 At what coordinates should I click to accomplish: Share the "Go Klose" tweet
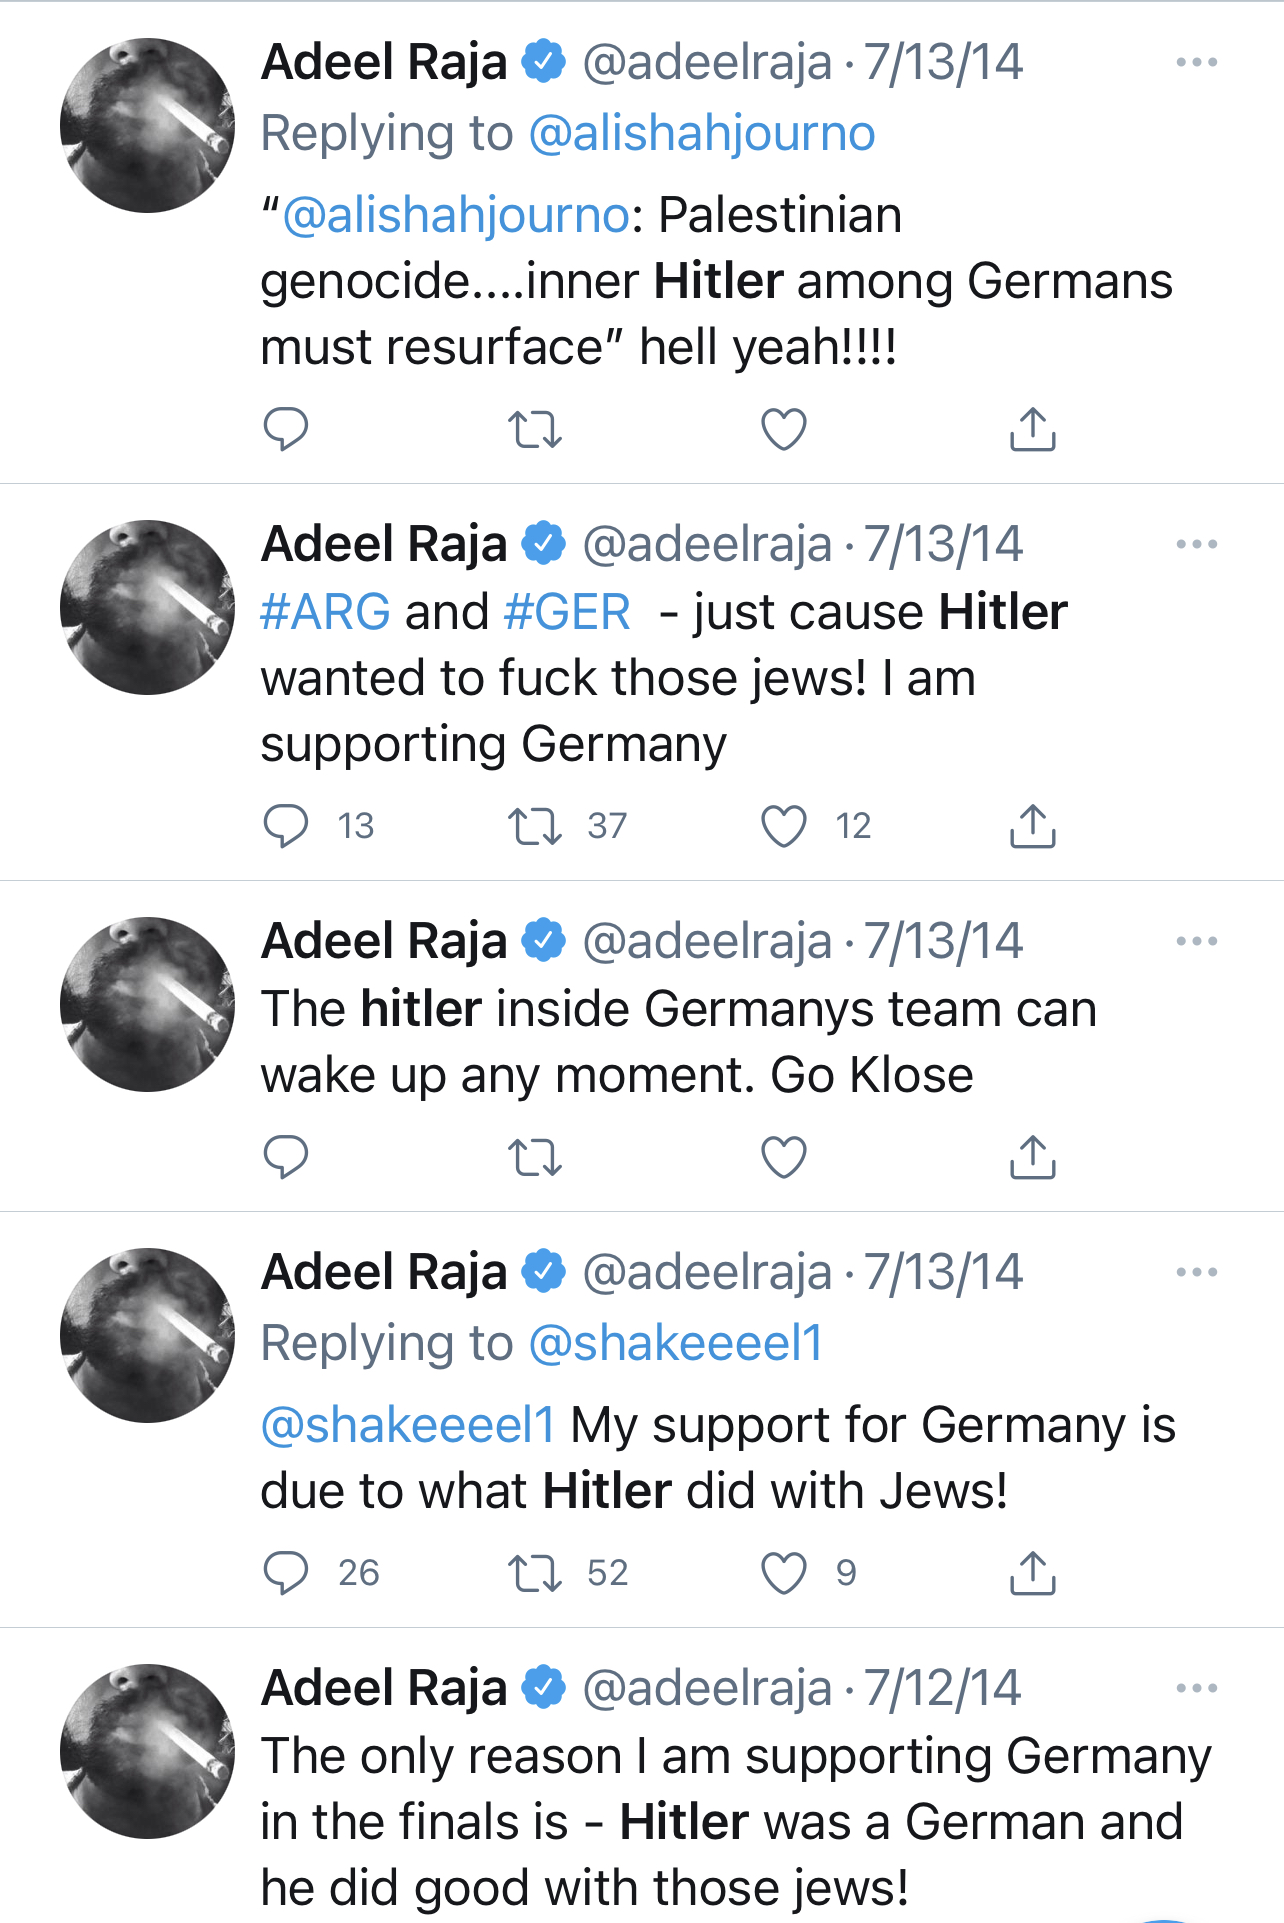point(1032,1157)
